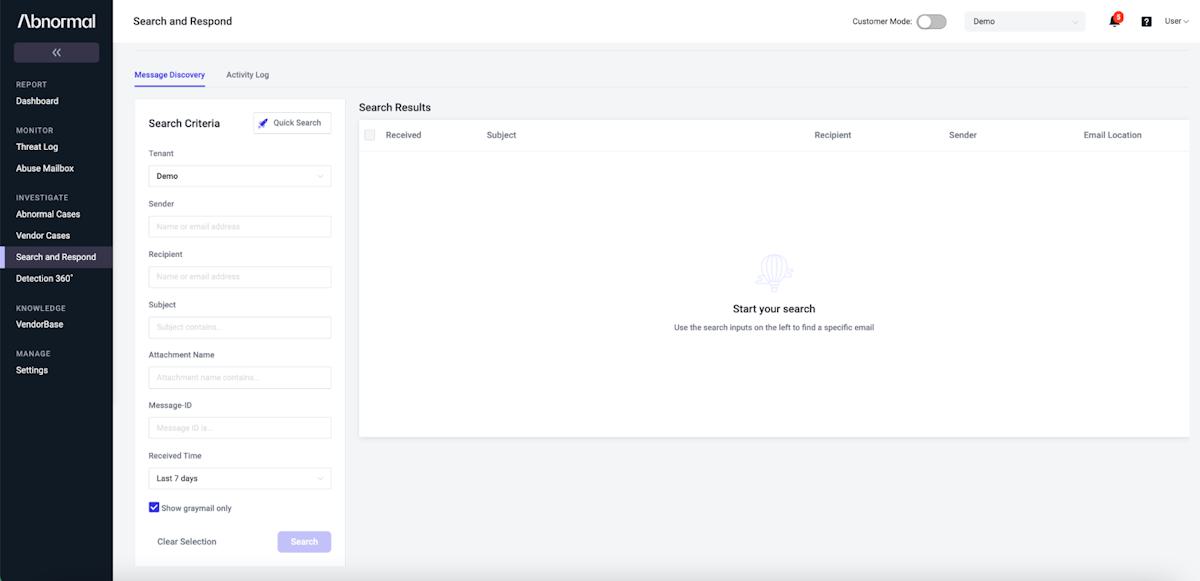Open Dashboard in sidebar

coord(37,101)
